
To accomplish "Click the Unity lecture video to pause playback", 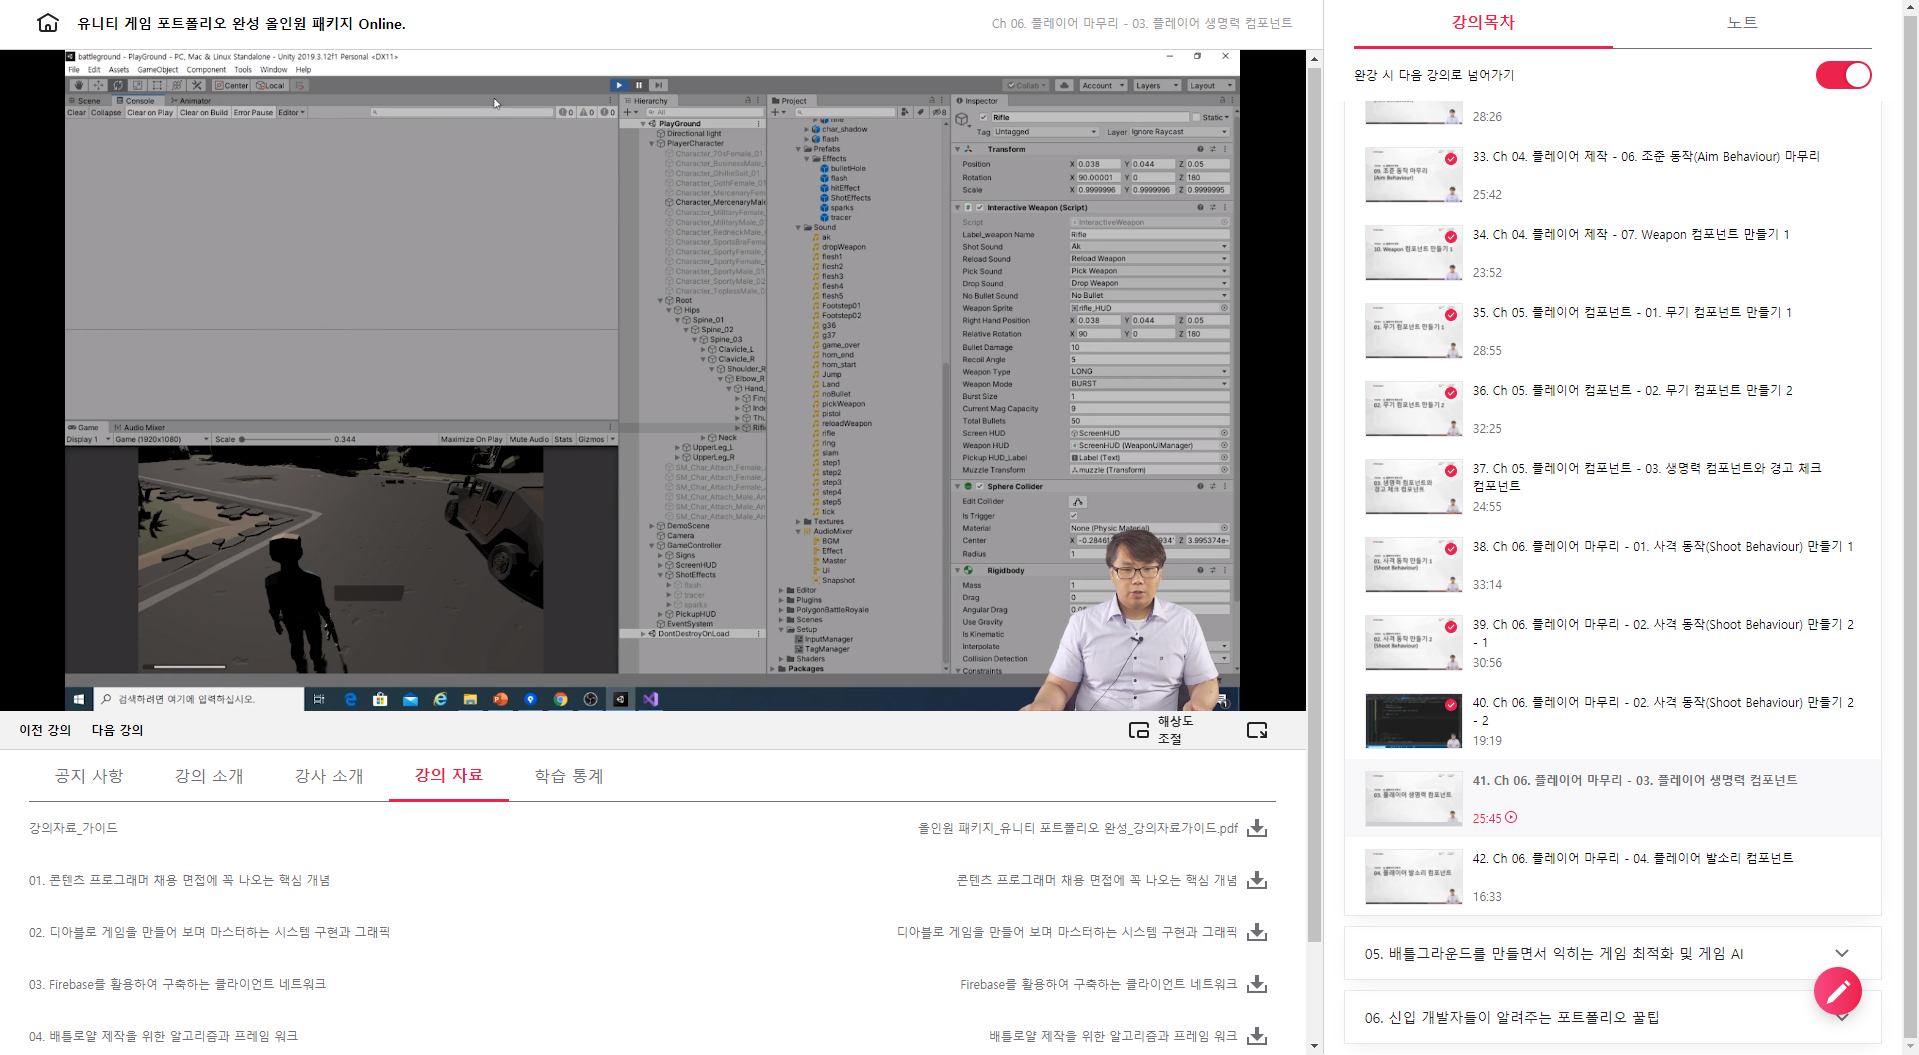I will [x=652, y=380].
